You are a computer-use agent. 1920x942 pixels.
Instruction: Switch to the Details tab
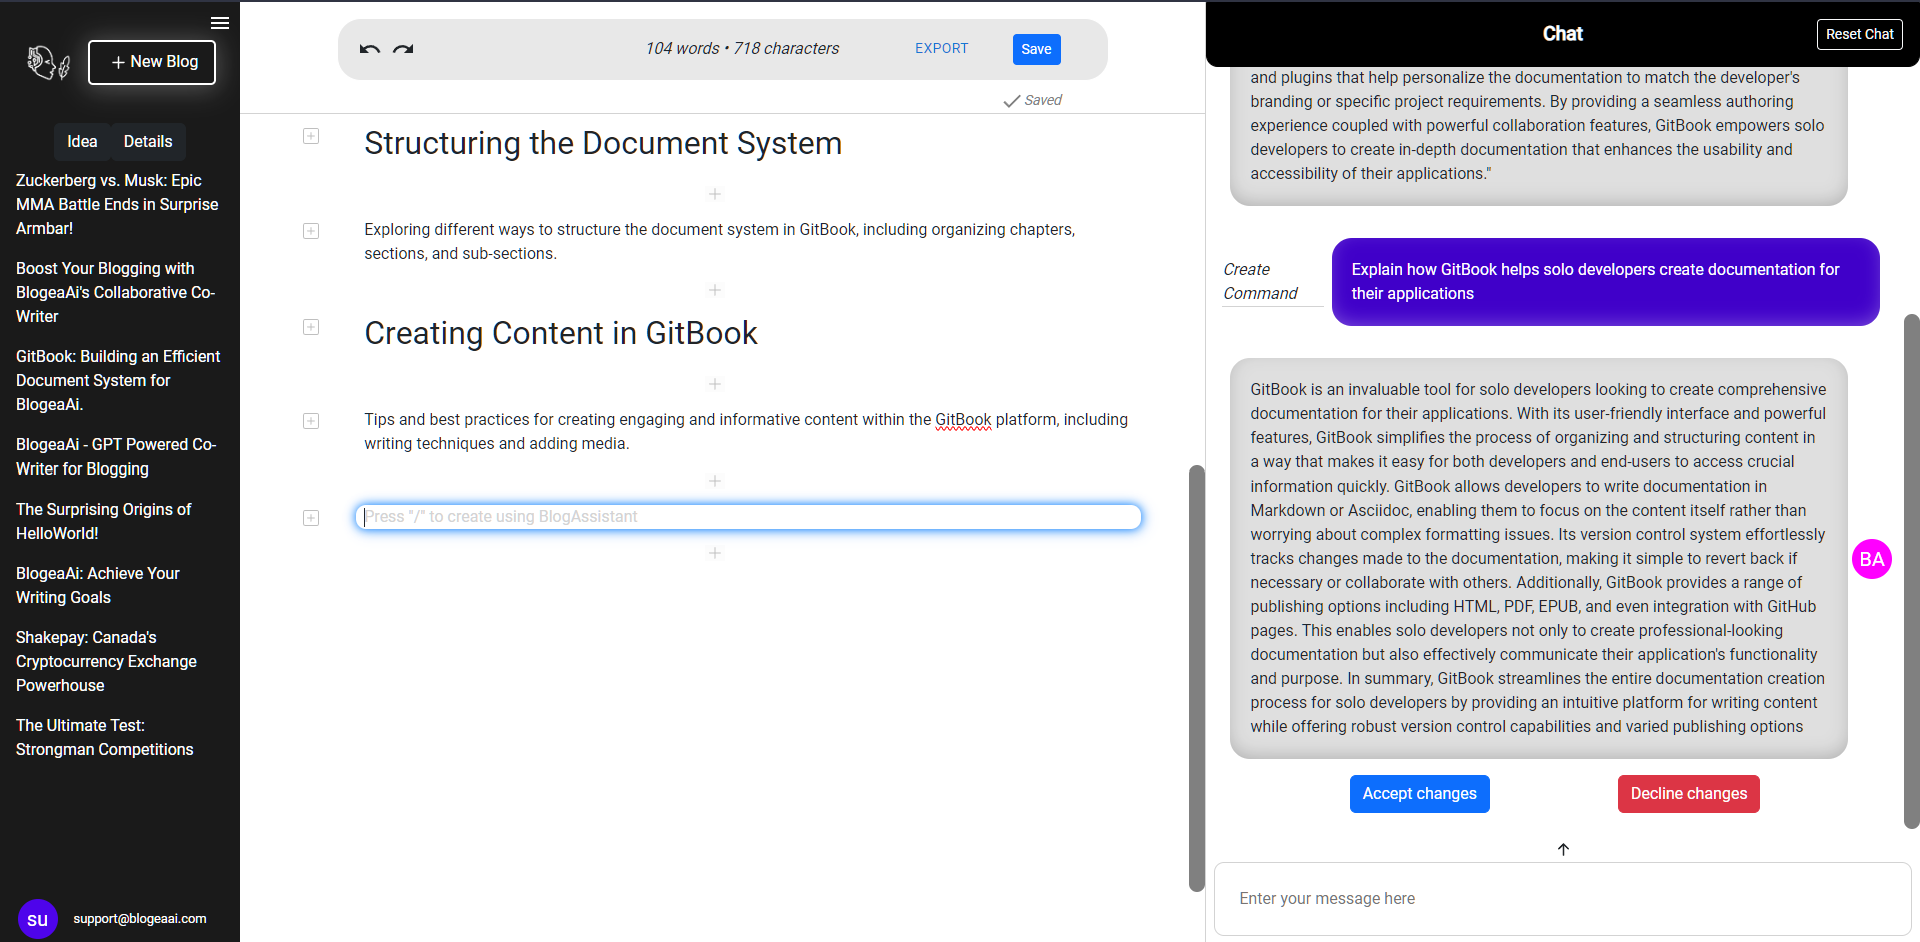(148, 142)
